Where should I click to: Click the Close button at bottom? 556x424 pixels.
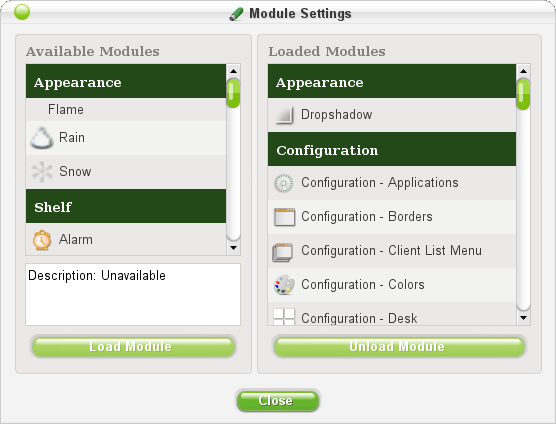278,401
